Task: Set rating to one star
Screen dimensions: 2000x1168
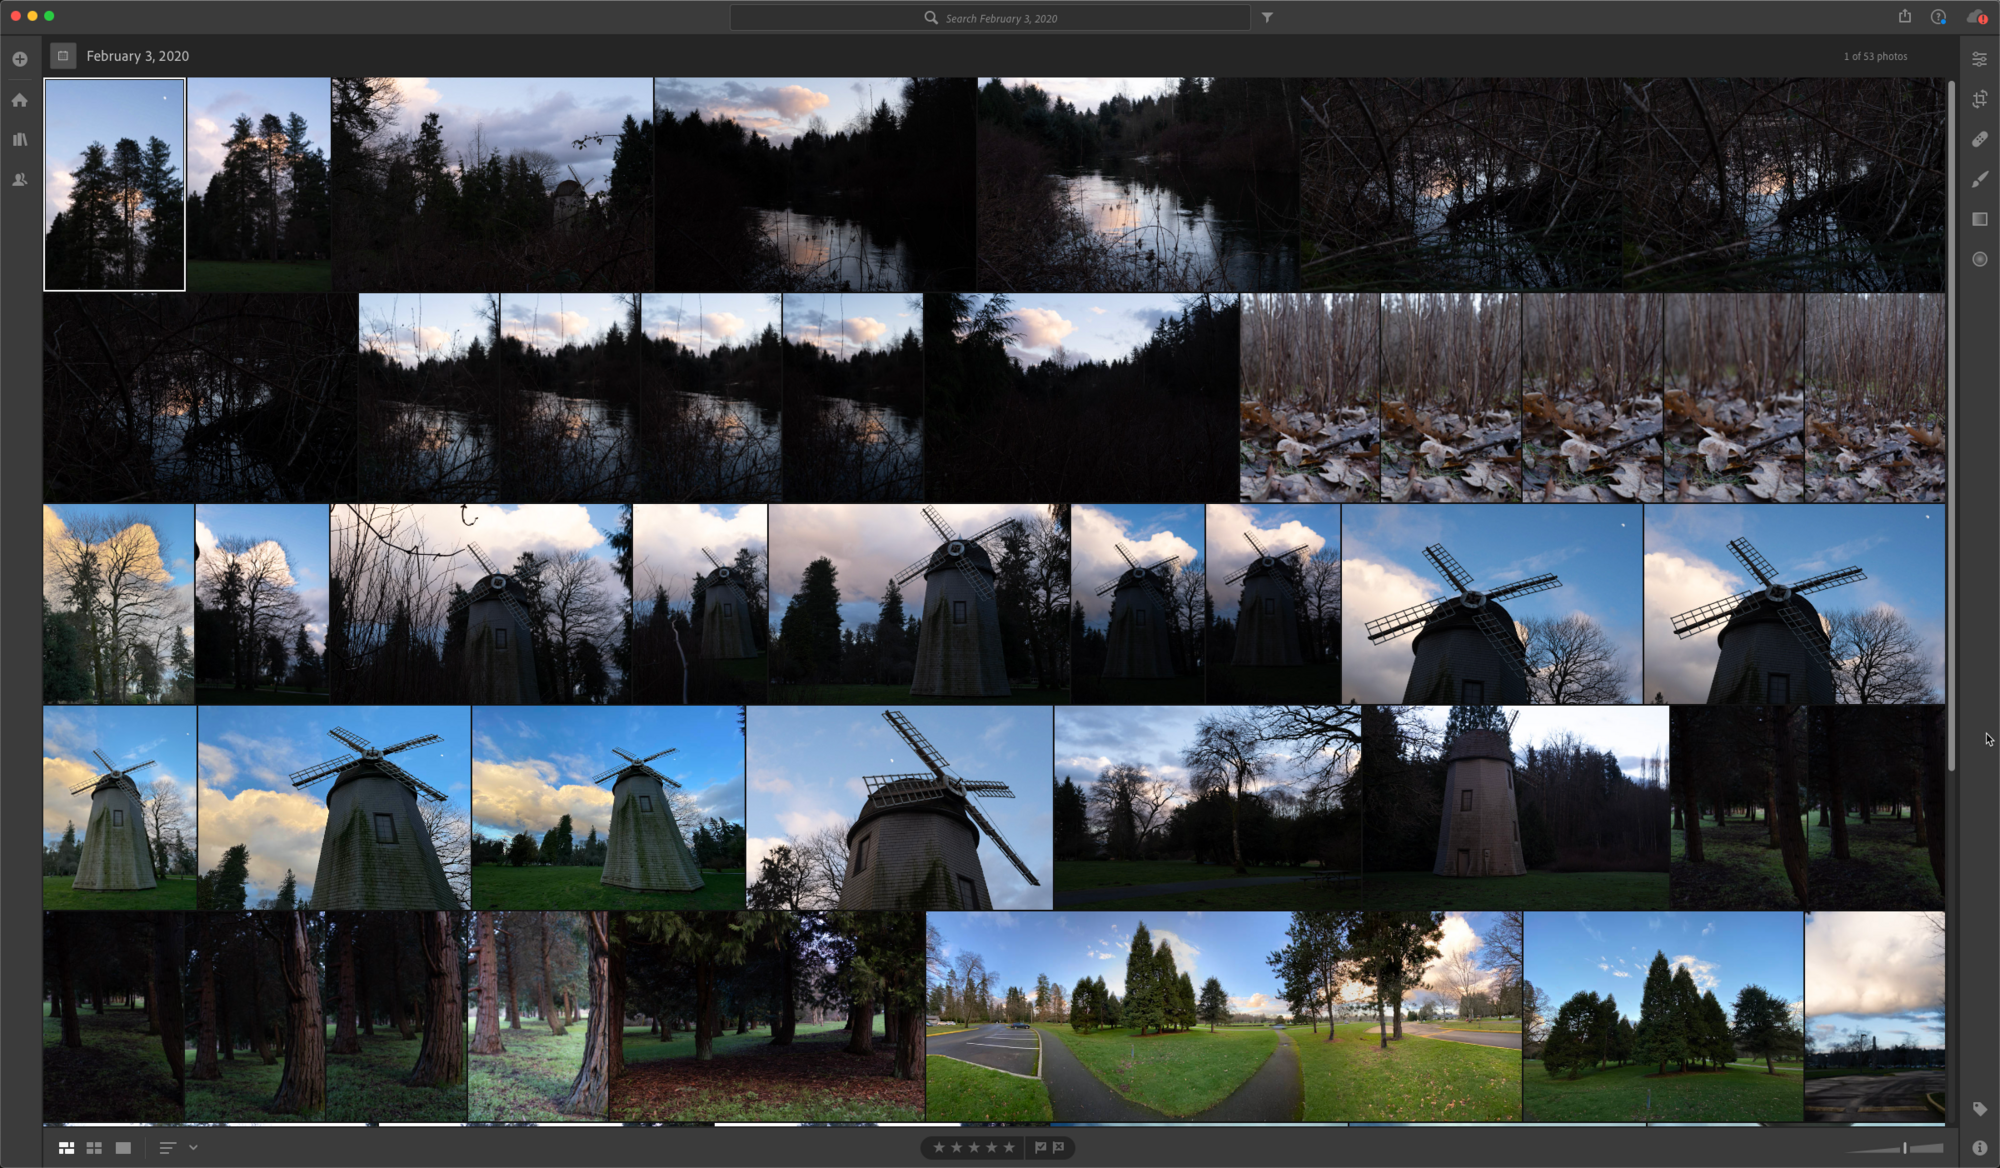Action: 939,1147
